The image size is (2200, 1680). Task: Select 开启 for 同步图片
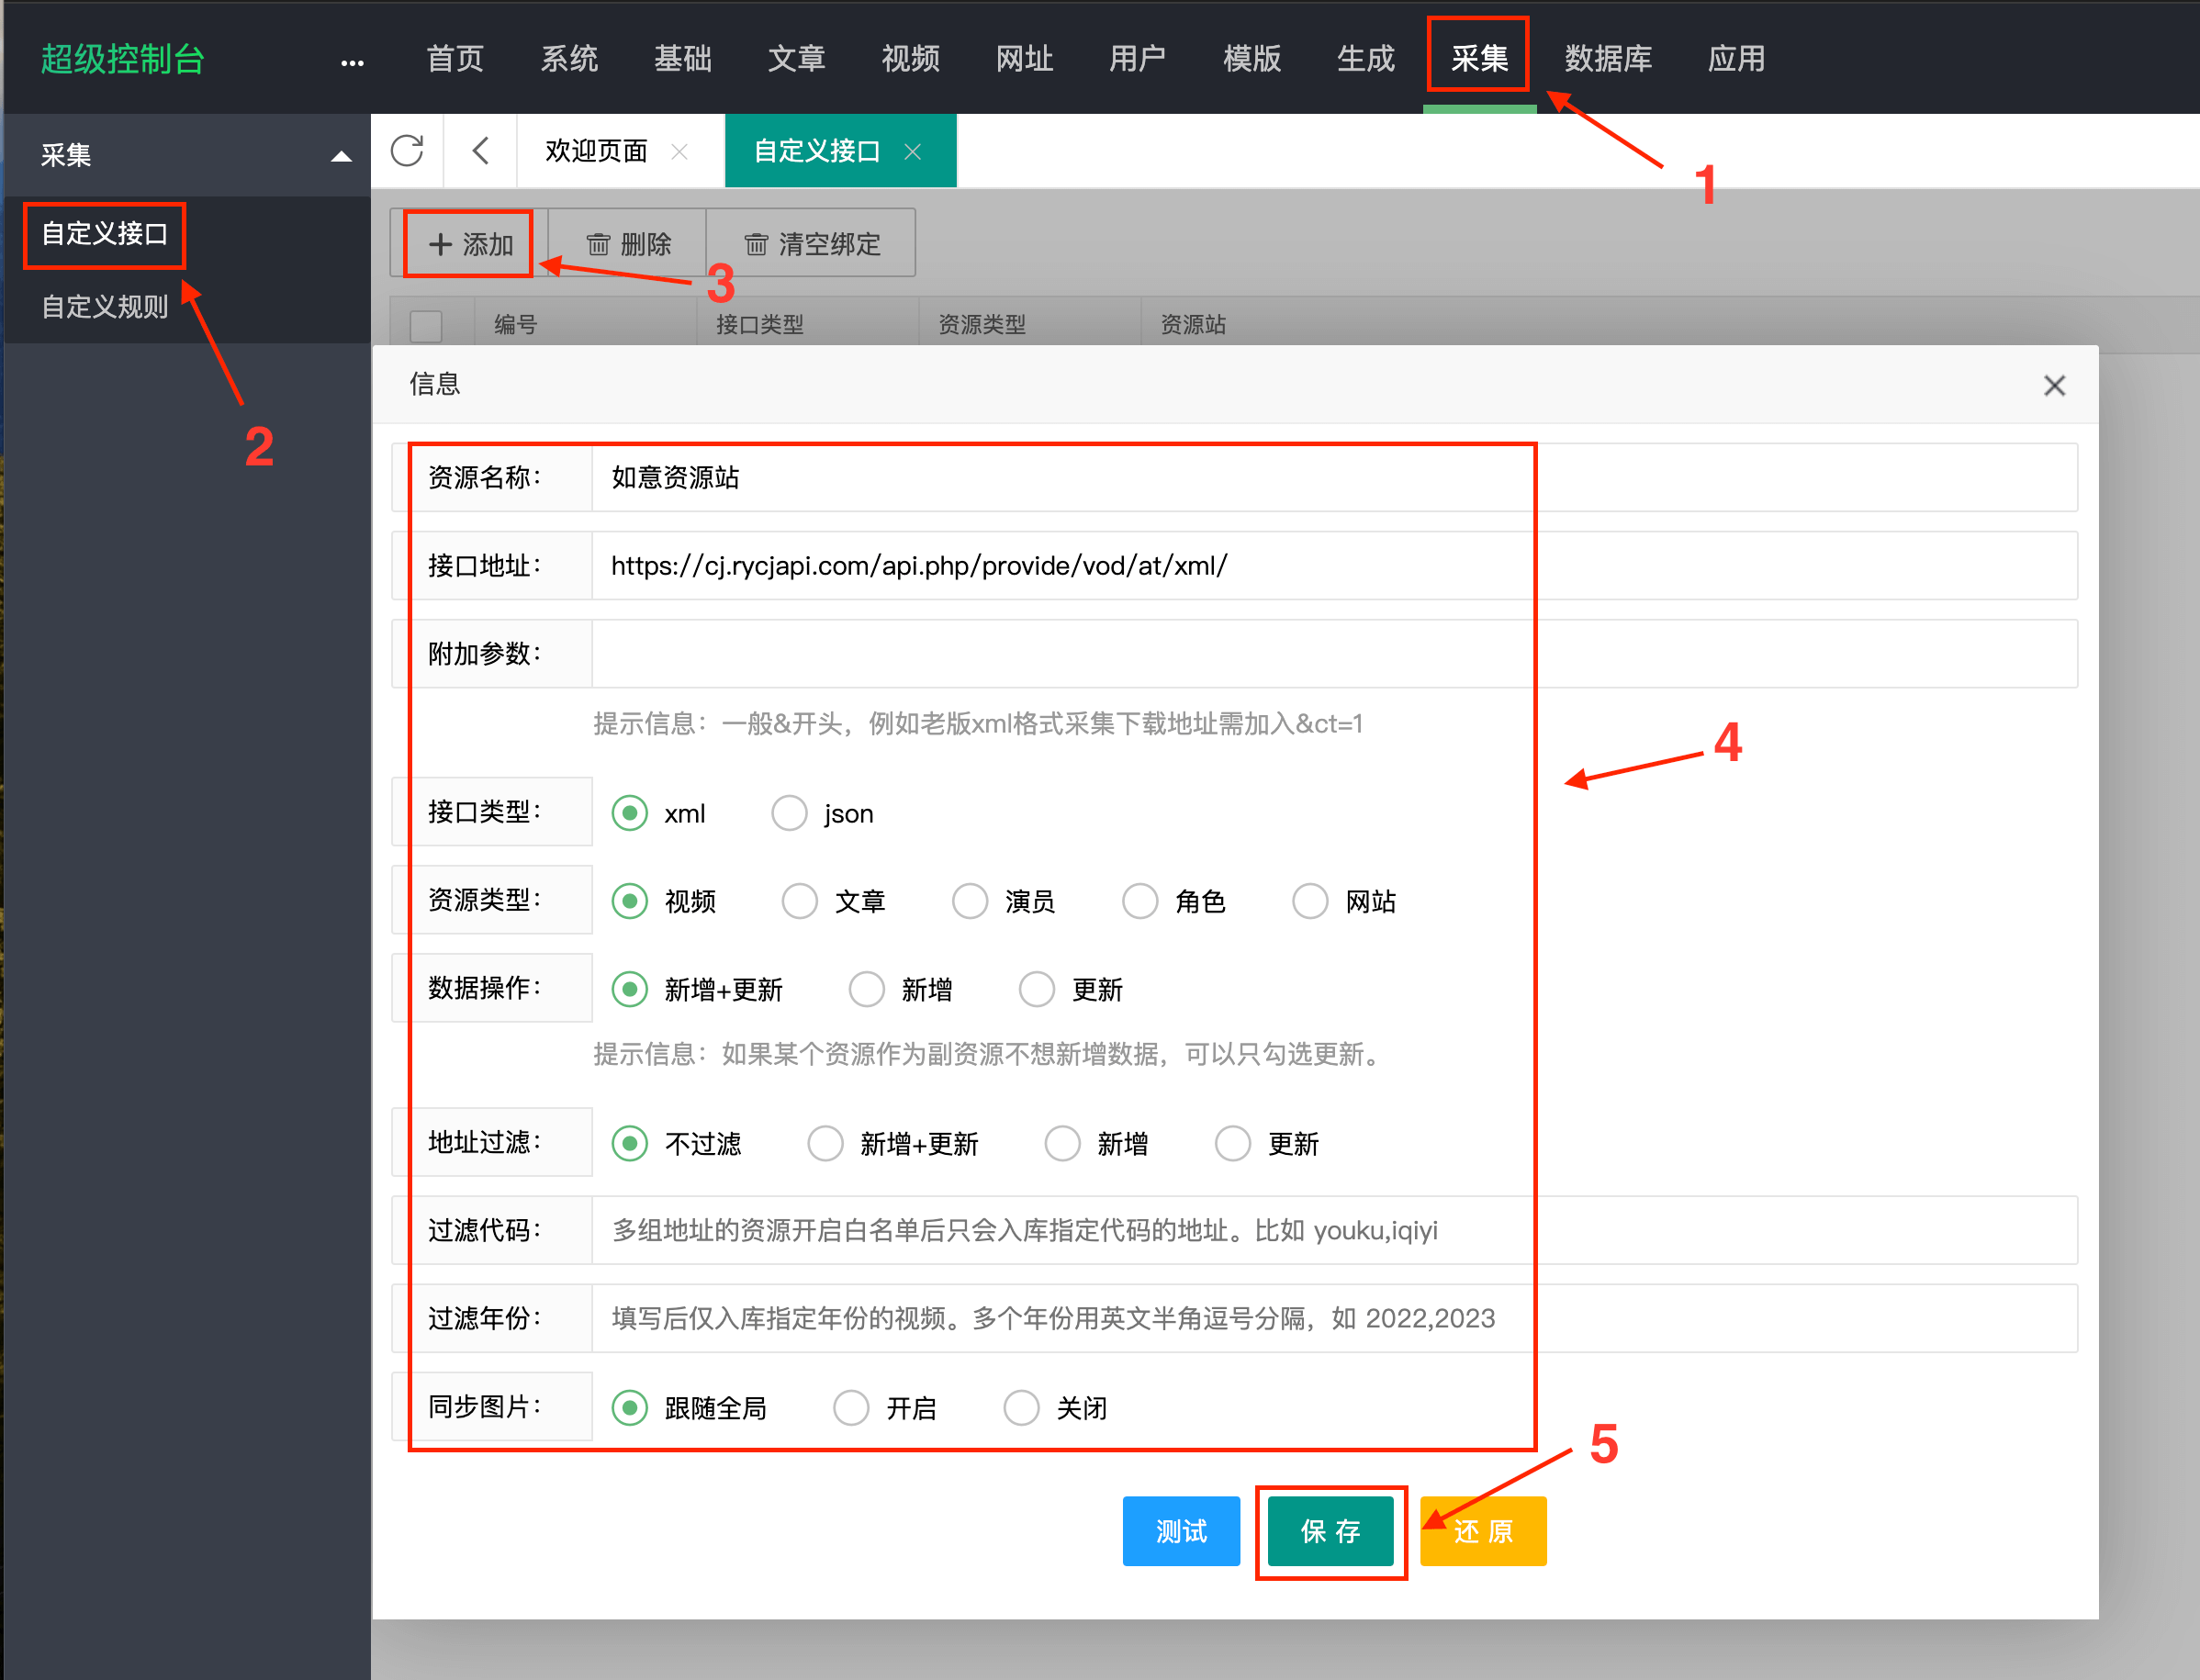point(851,1407)
